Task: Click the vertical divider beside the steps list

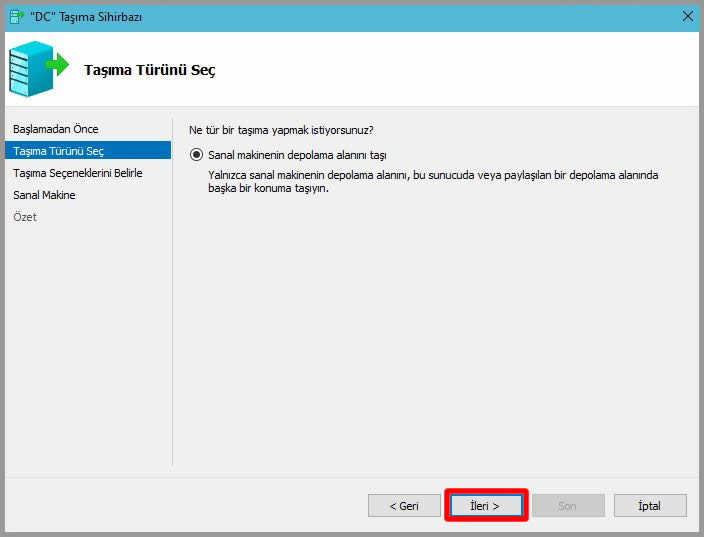Action: [173, 290]
